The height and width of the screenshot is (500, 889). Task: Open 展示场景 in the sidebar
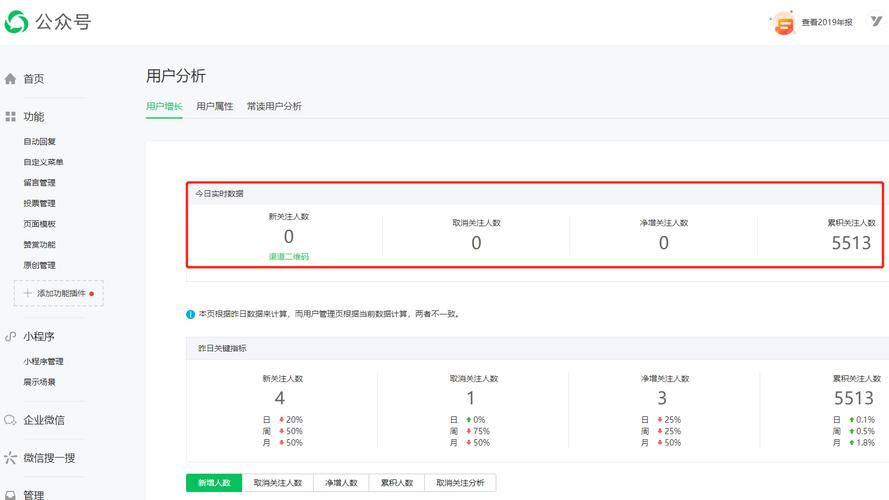coord(40,382)
